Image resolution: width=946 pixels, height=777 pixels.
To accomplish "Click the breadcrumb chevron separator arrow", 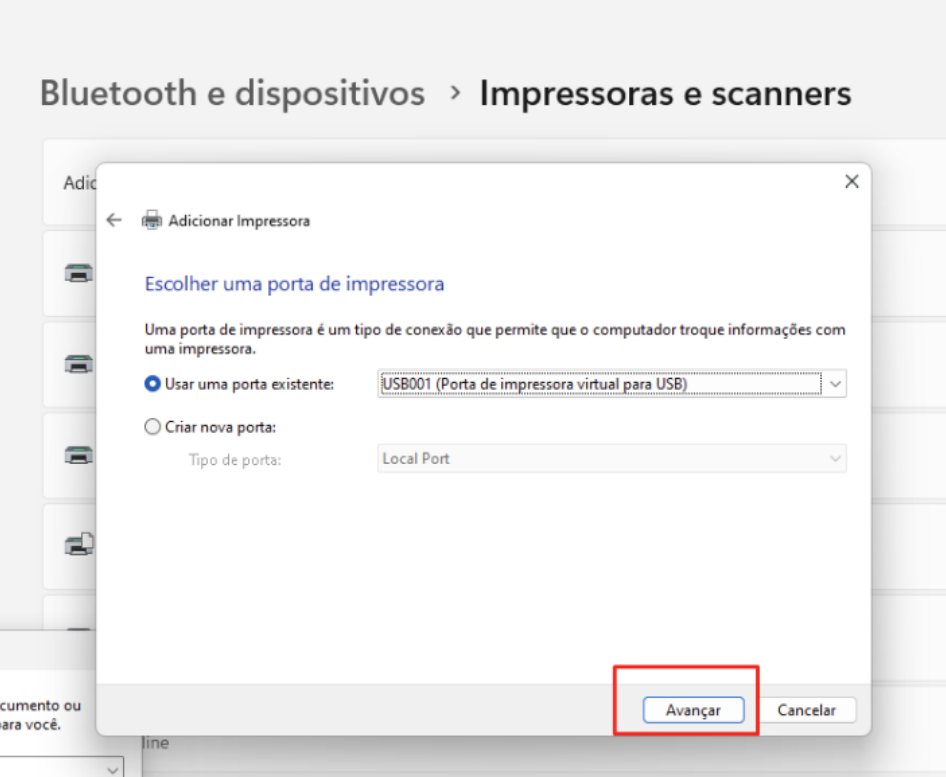I will [x=455, y=94].
